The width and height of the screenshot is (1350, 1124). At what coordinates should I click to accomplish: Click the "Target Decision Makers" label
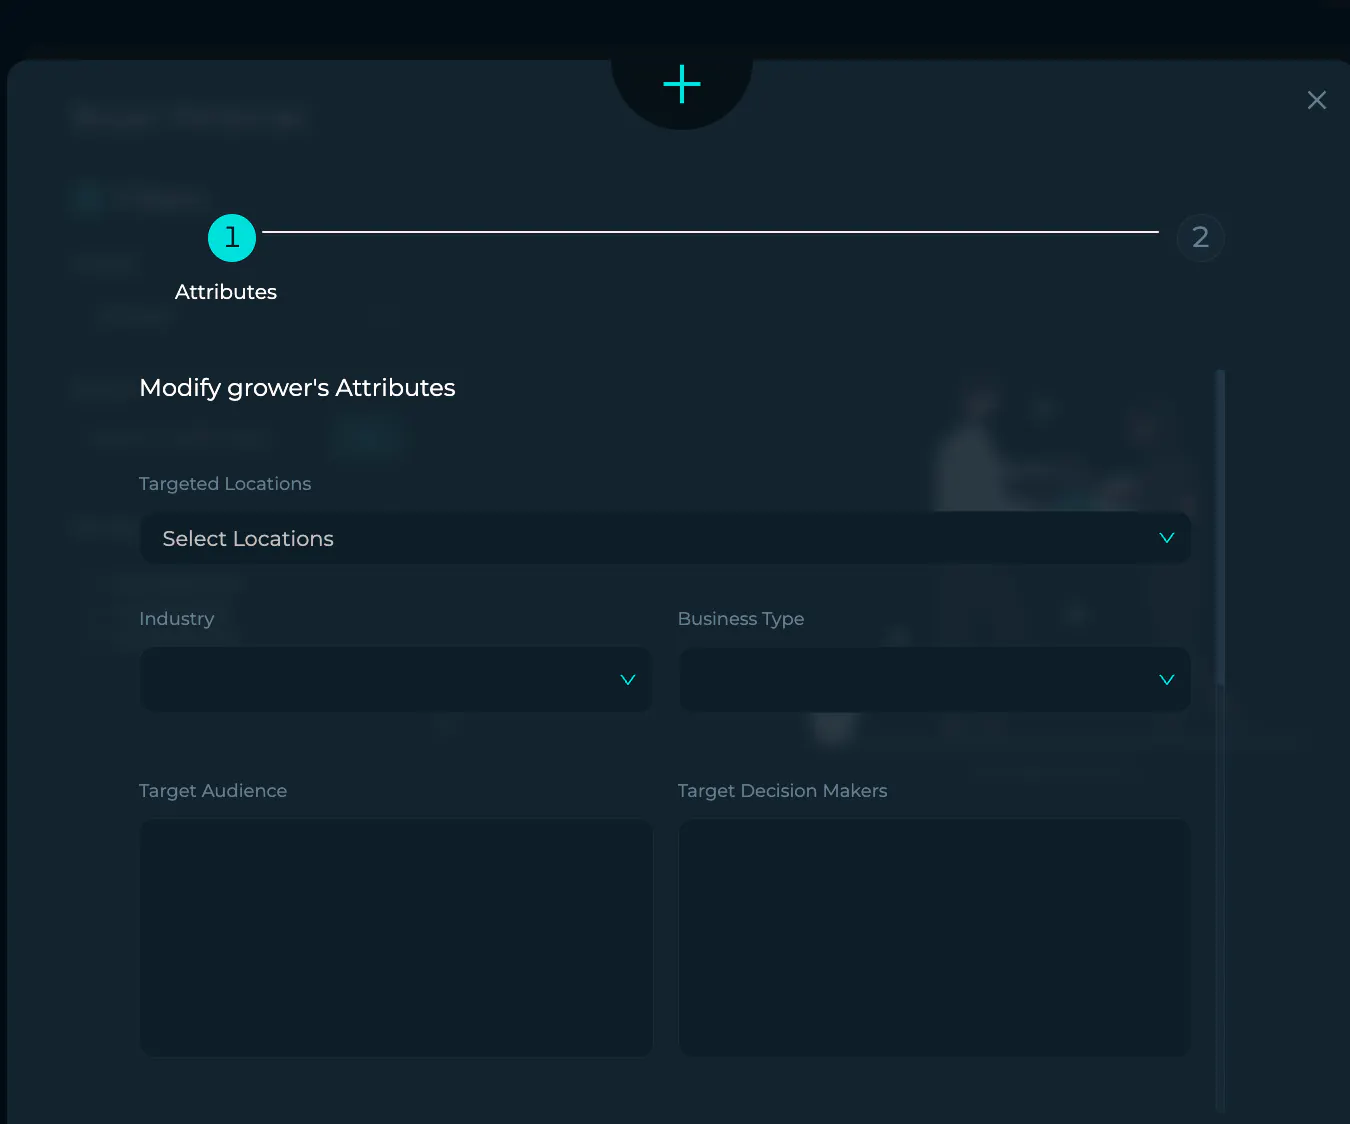pos(782,791)
